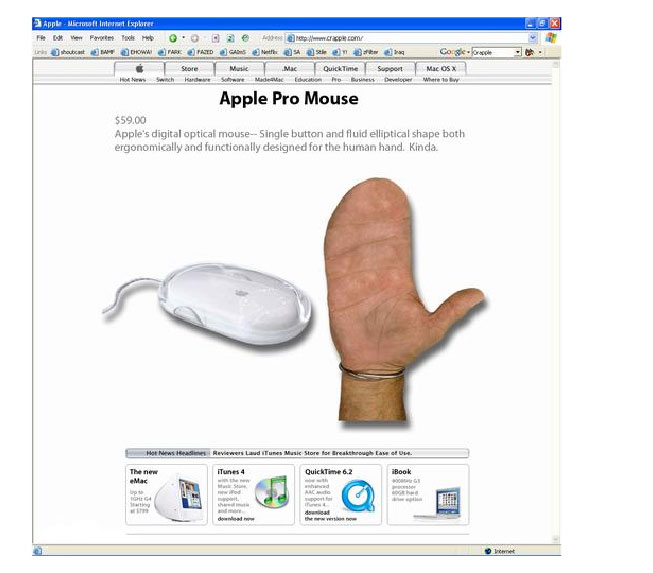Click the QuickTime blue Q logo
This screenshot has width=653, height=573.
[358, 496]
